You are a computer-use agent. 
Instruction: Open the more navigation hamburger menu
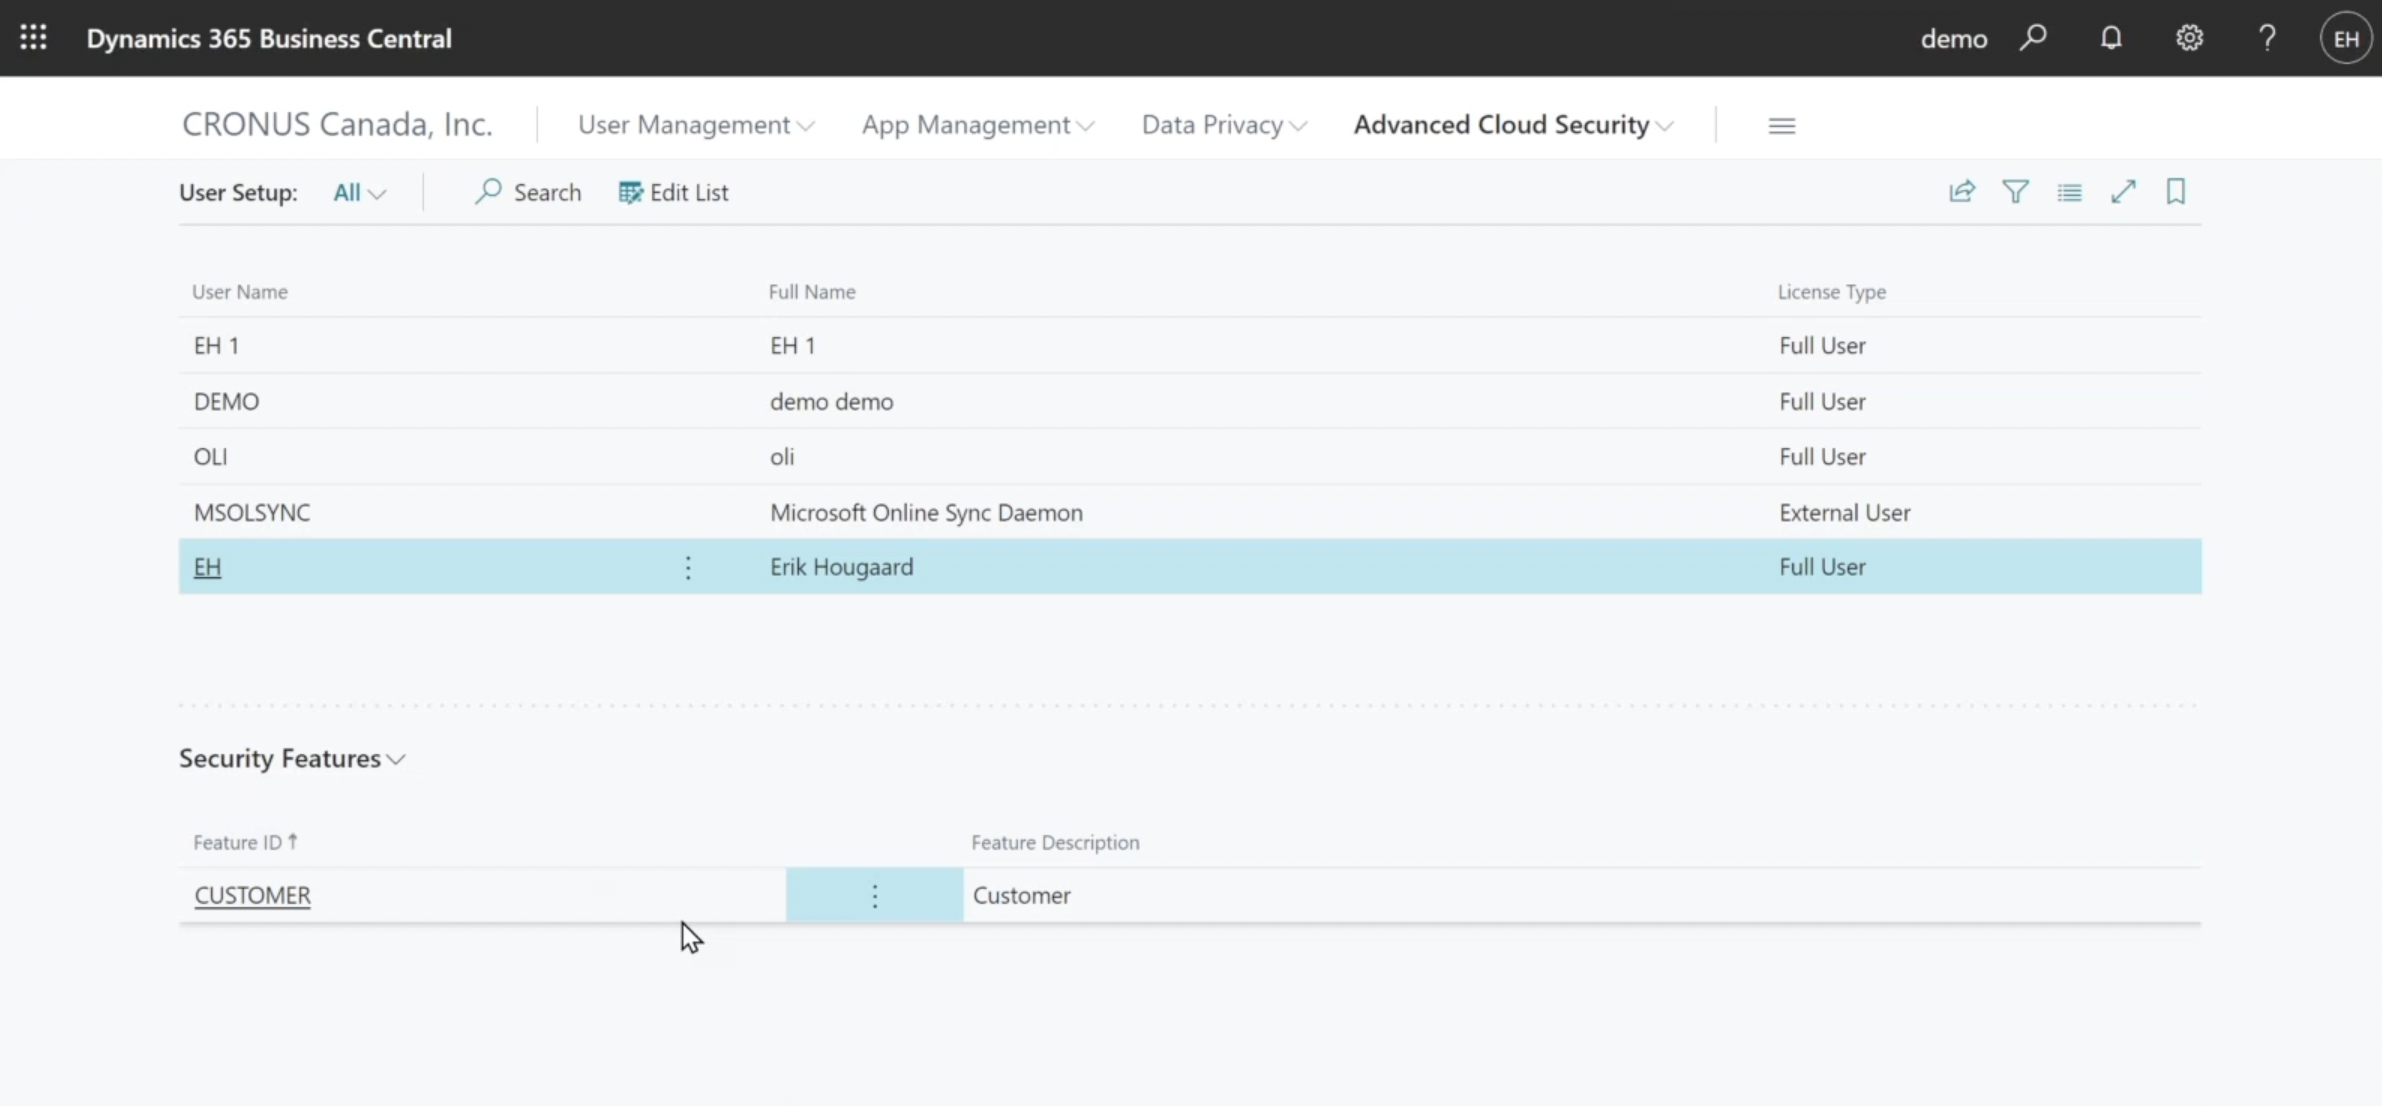tap(1781, 126)
